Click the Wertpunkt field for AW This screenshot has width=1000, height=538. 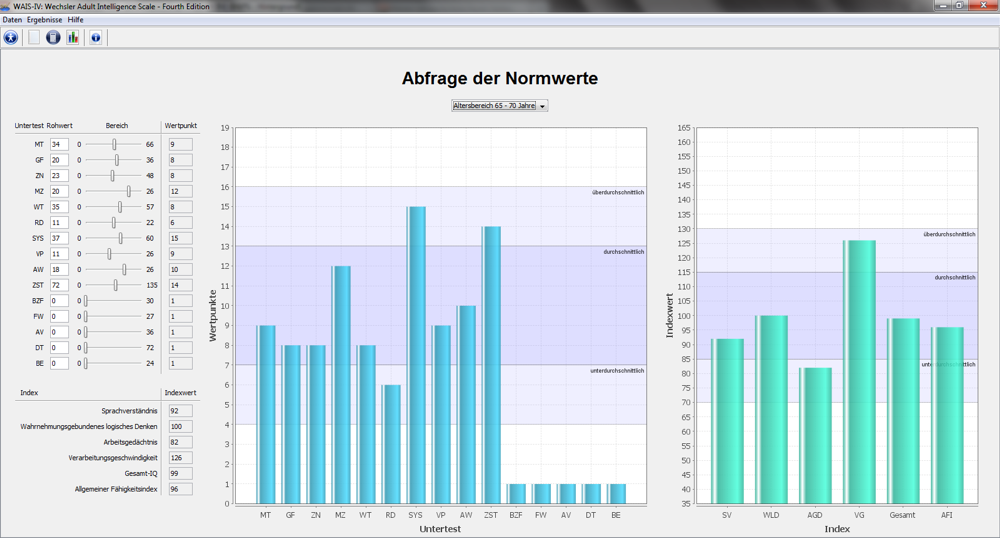click(180, 269)
